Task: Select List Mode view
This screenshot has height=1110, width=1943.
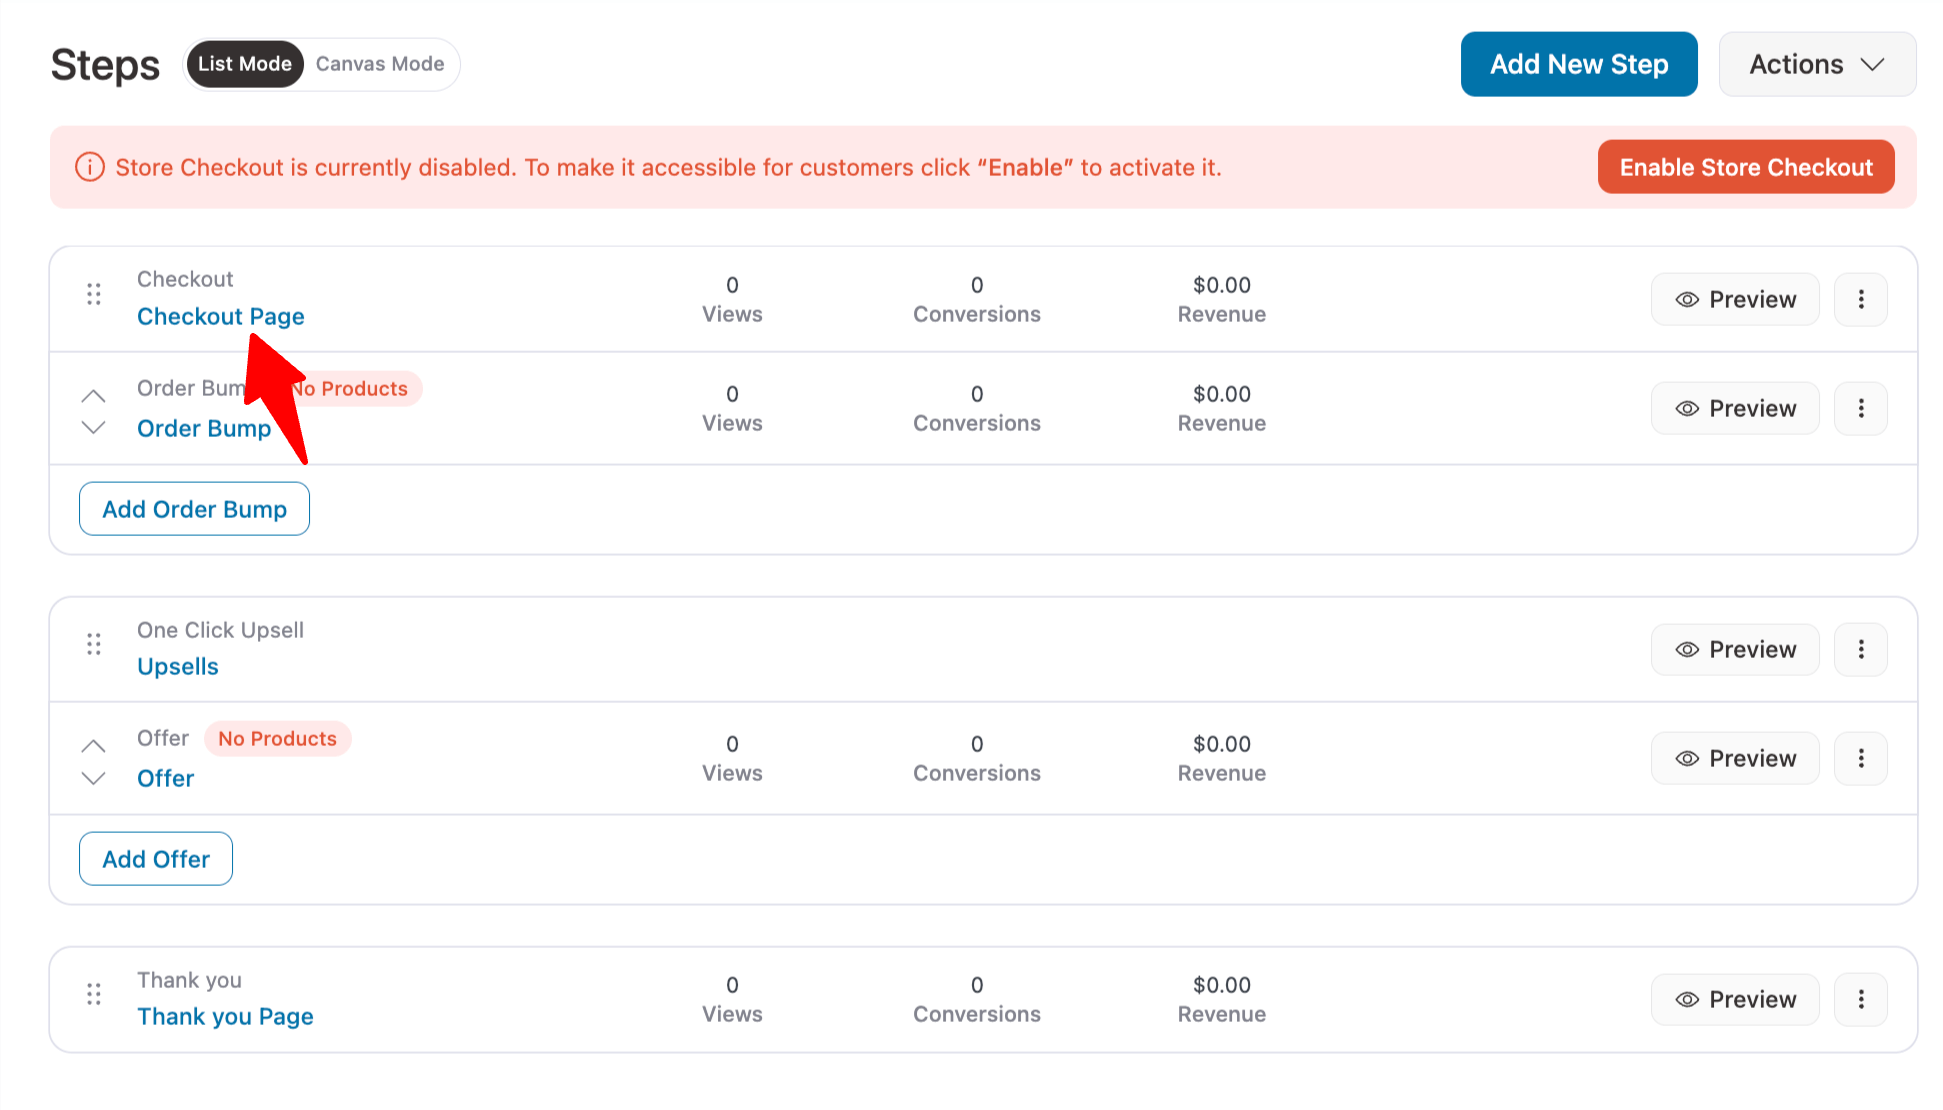Action: [x=245, y=64]
